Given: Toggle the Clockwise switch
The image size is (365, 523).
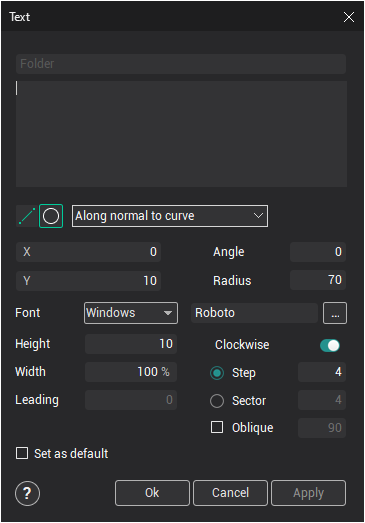Looking at the screenshot, I should pyautogui.click(x=330, y=345).
